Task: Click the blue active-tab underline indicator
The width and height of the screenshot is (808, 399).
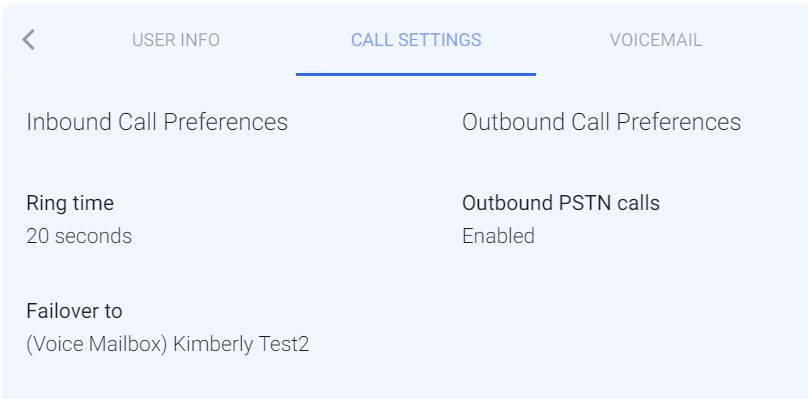Action: [416, 74]
